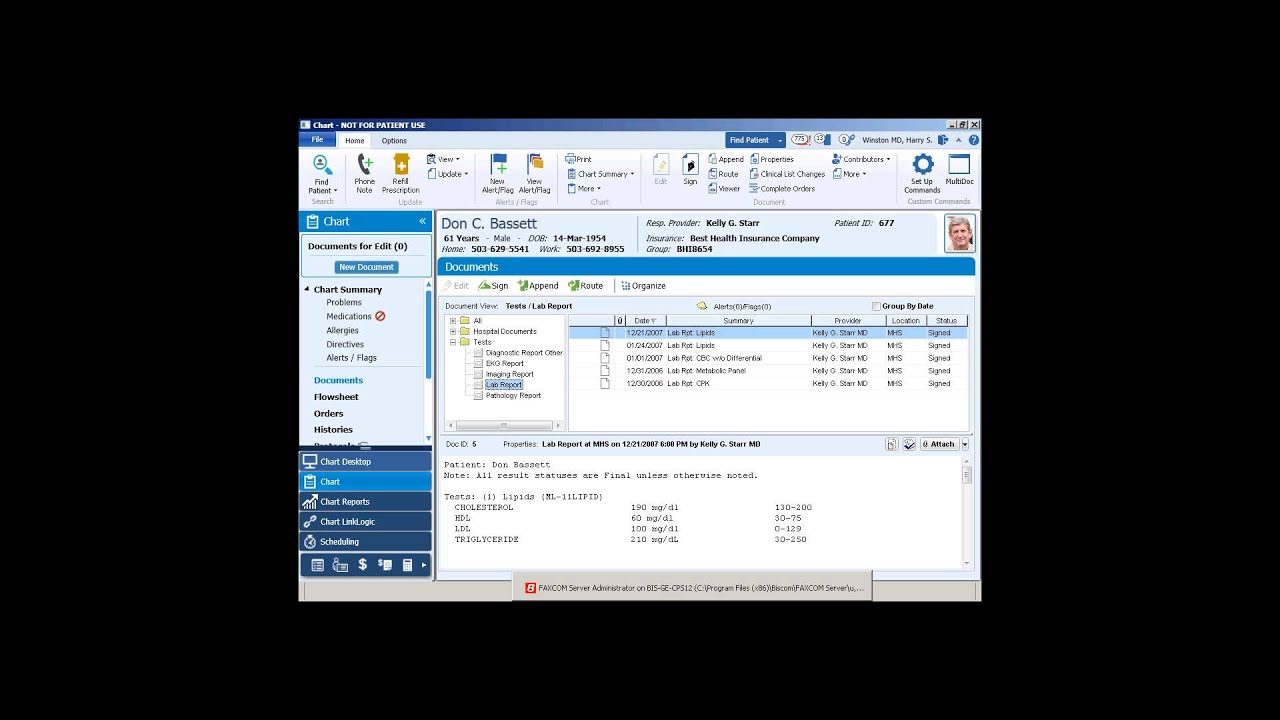Click the Phone Note ribbon icon
This screenshot has width=1280, height=720.
[x=364, y=173]
